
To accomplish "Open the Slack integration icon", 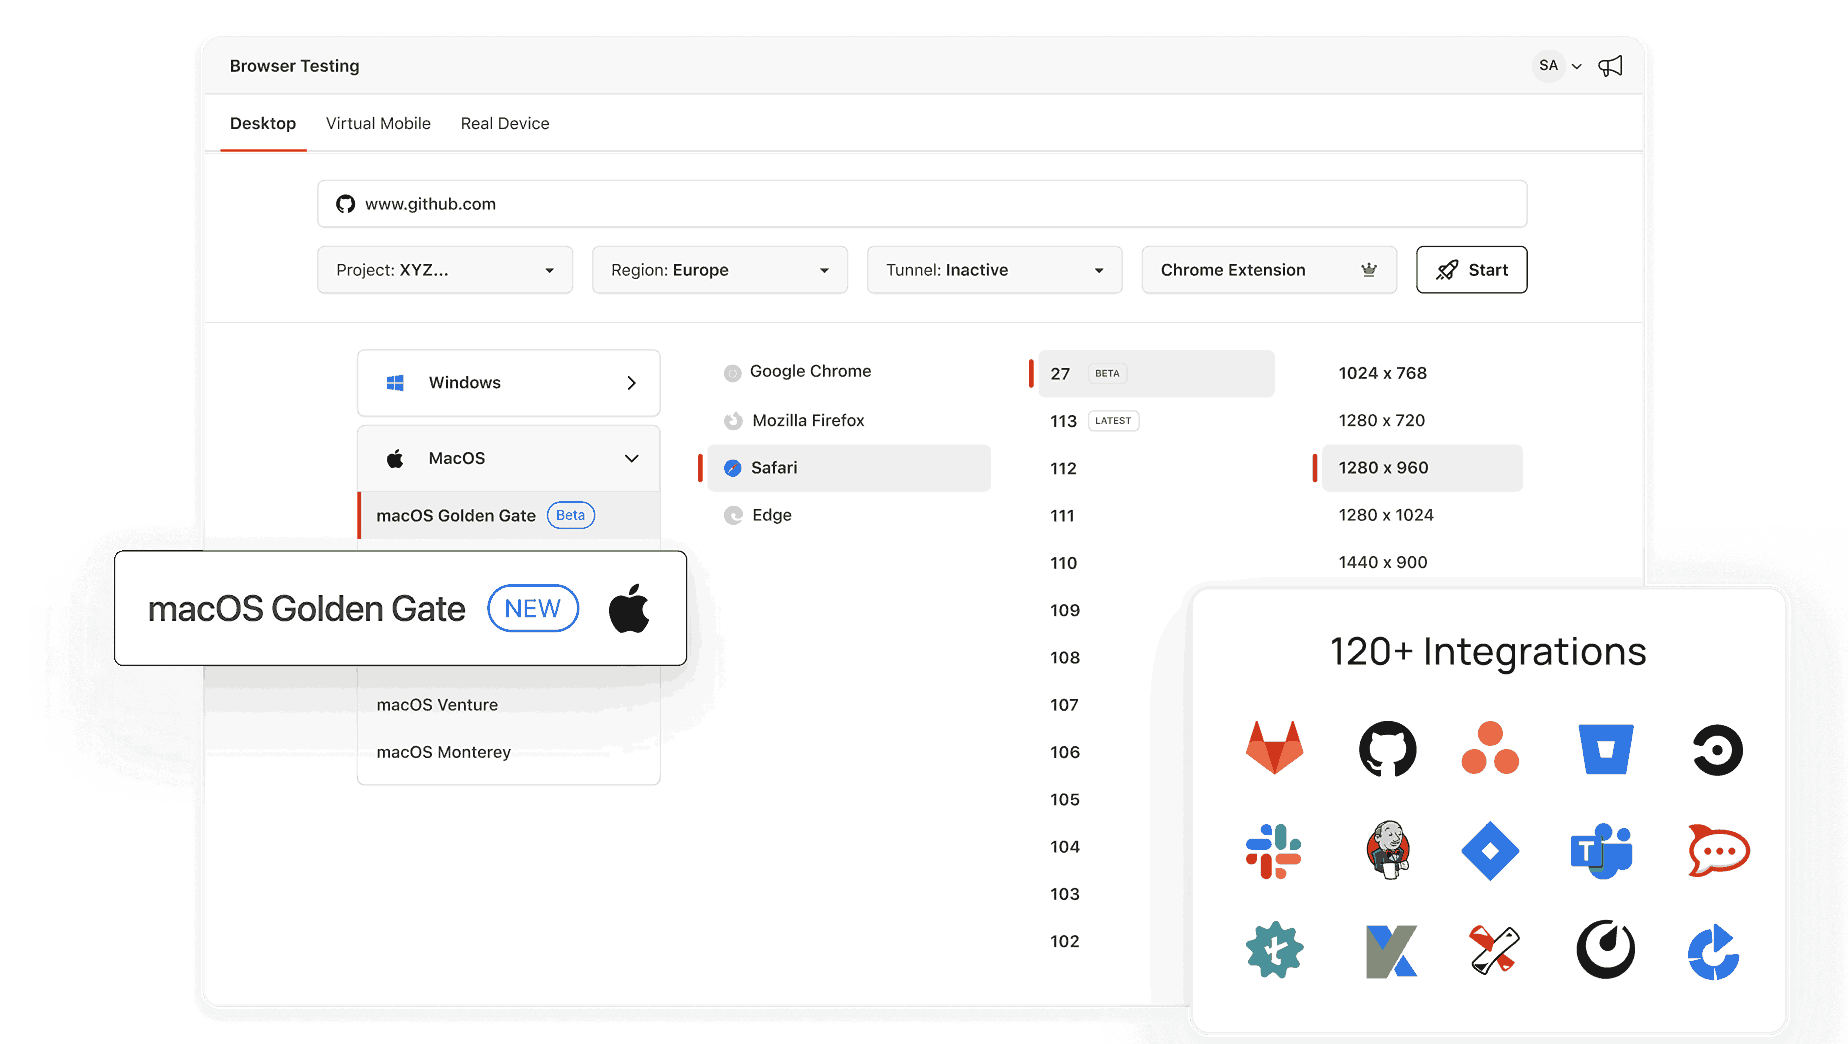I will 1273,851.
